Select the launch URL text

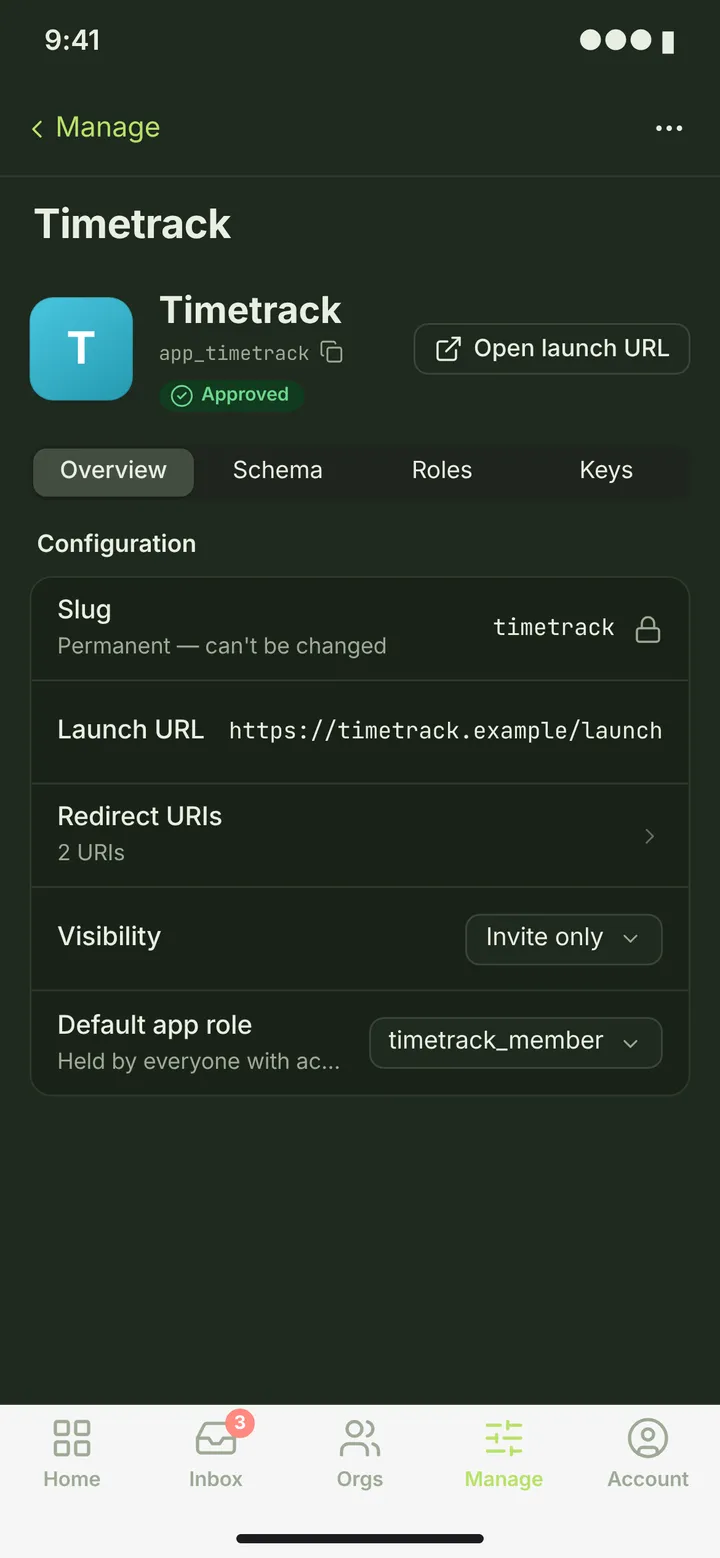(445, 731)
